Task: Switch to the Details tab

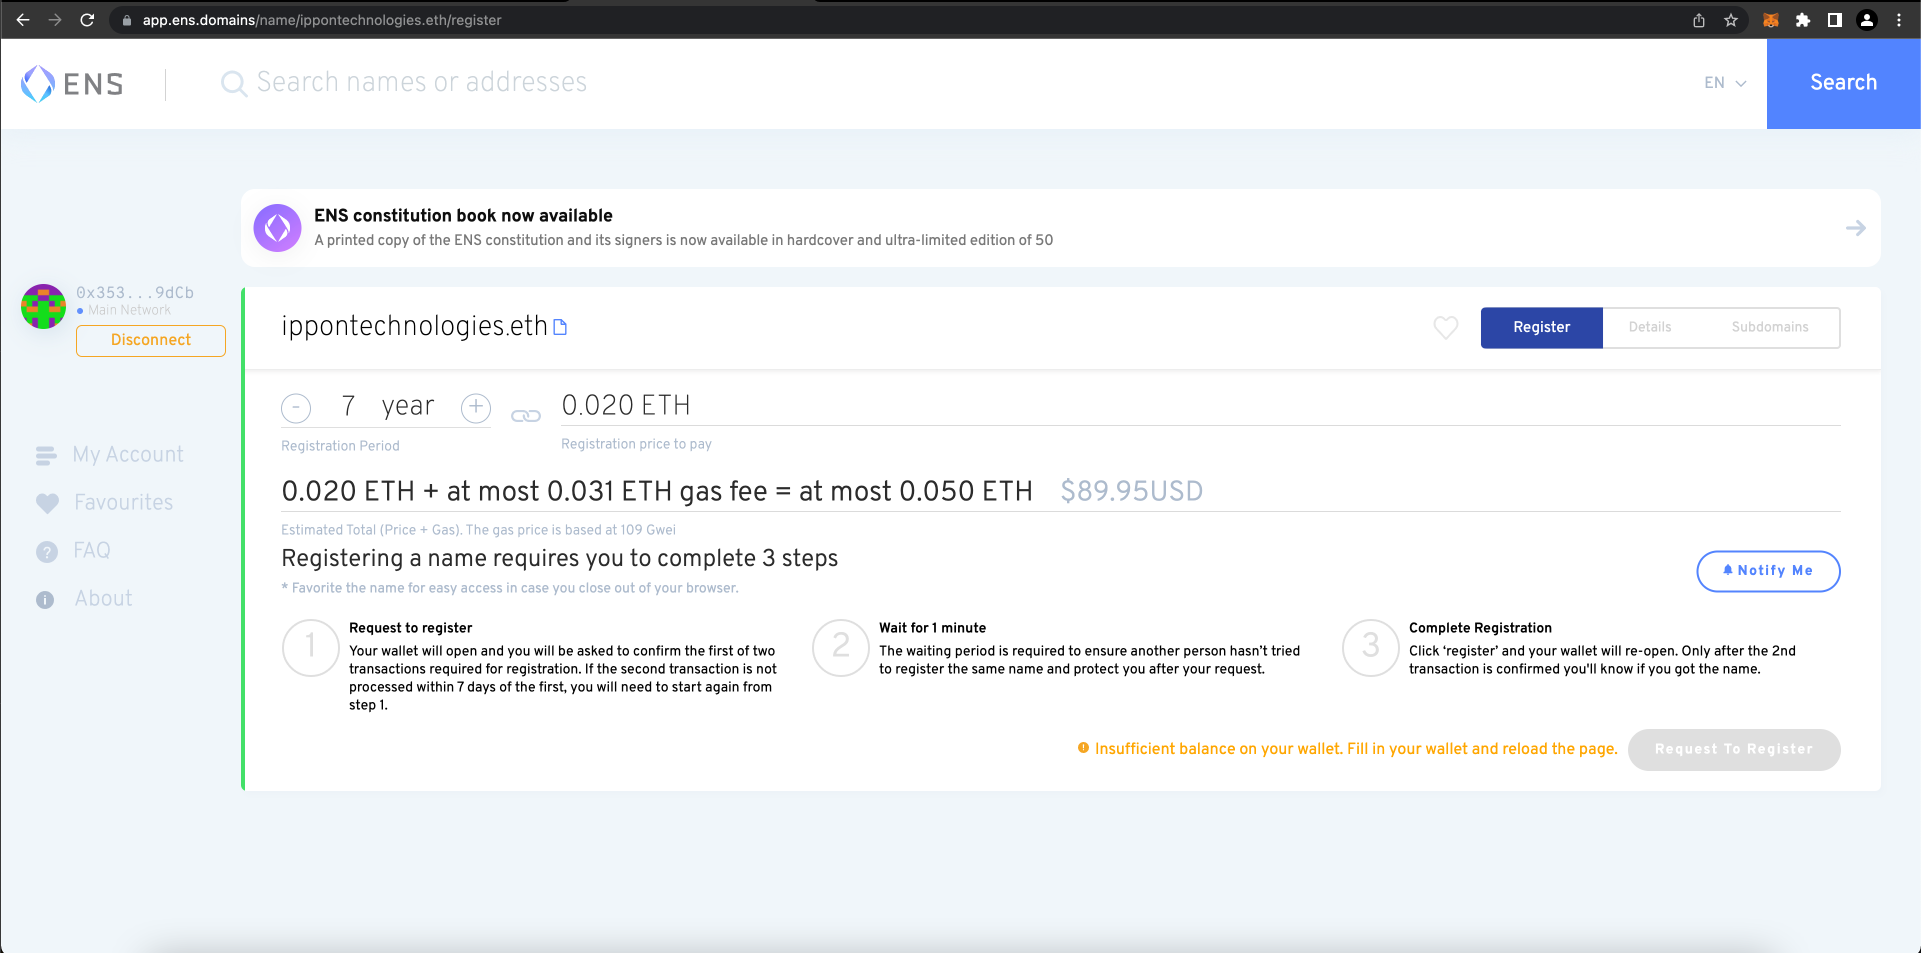Action: 1650,327
